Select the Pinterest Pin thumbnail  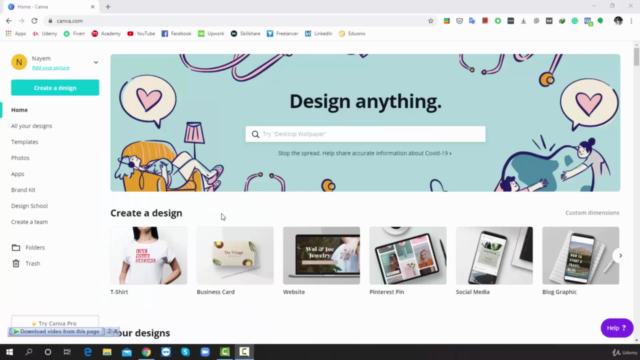click(408, 256)
